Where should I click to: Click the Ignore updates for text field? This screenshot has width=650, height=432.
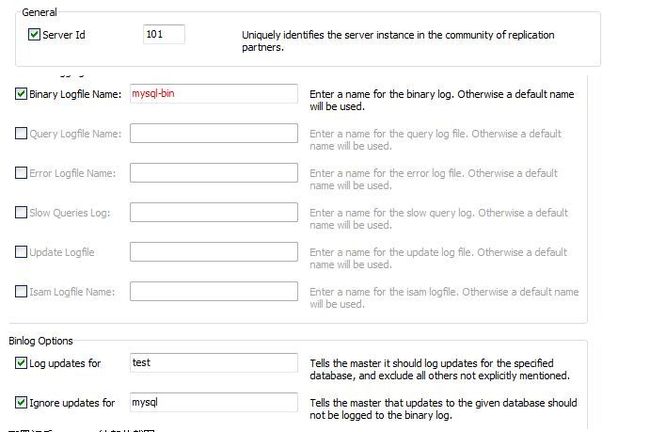coord(213,402)
